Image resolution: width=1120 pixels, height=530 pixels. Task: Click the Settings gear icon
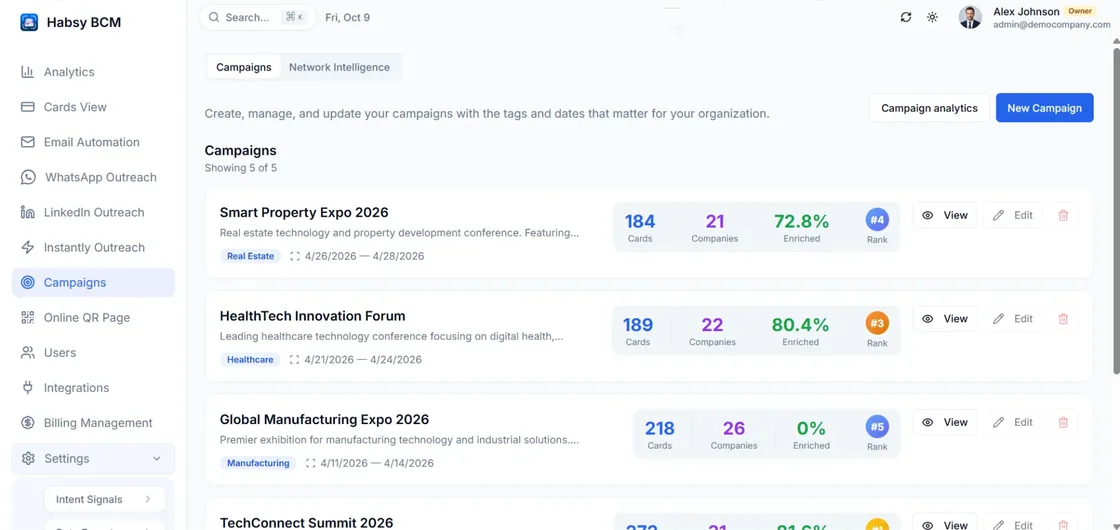[x=29, y=458]
